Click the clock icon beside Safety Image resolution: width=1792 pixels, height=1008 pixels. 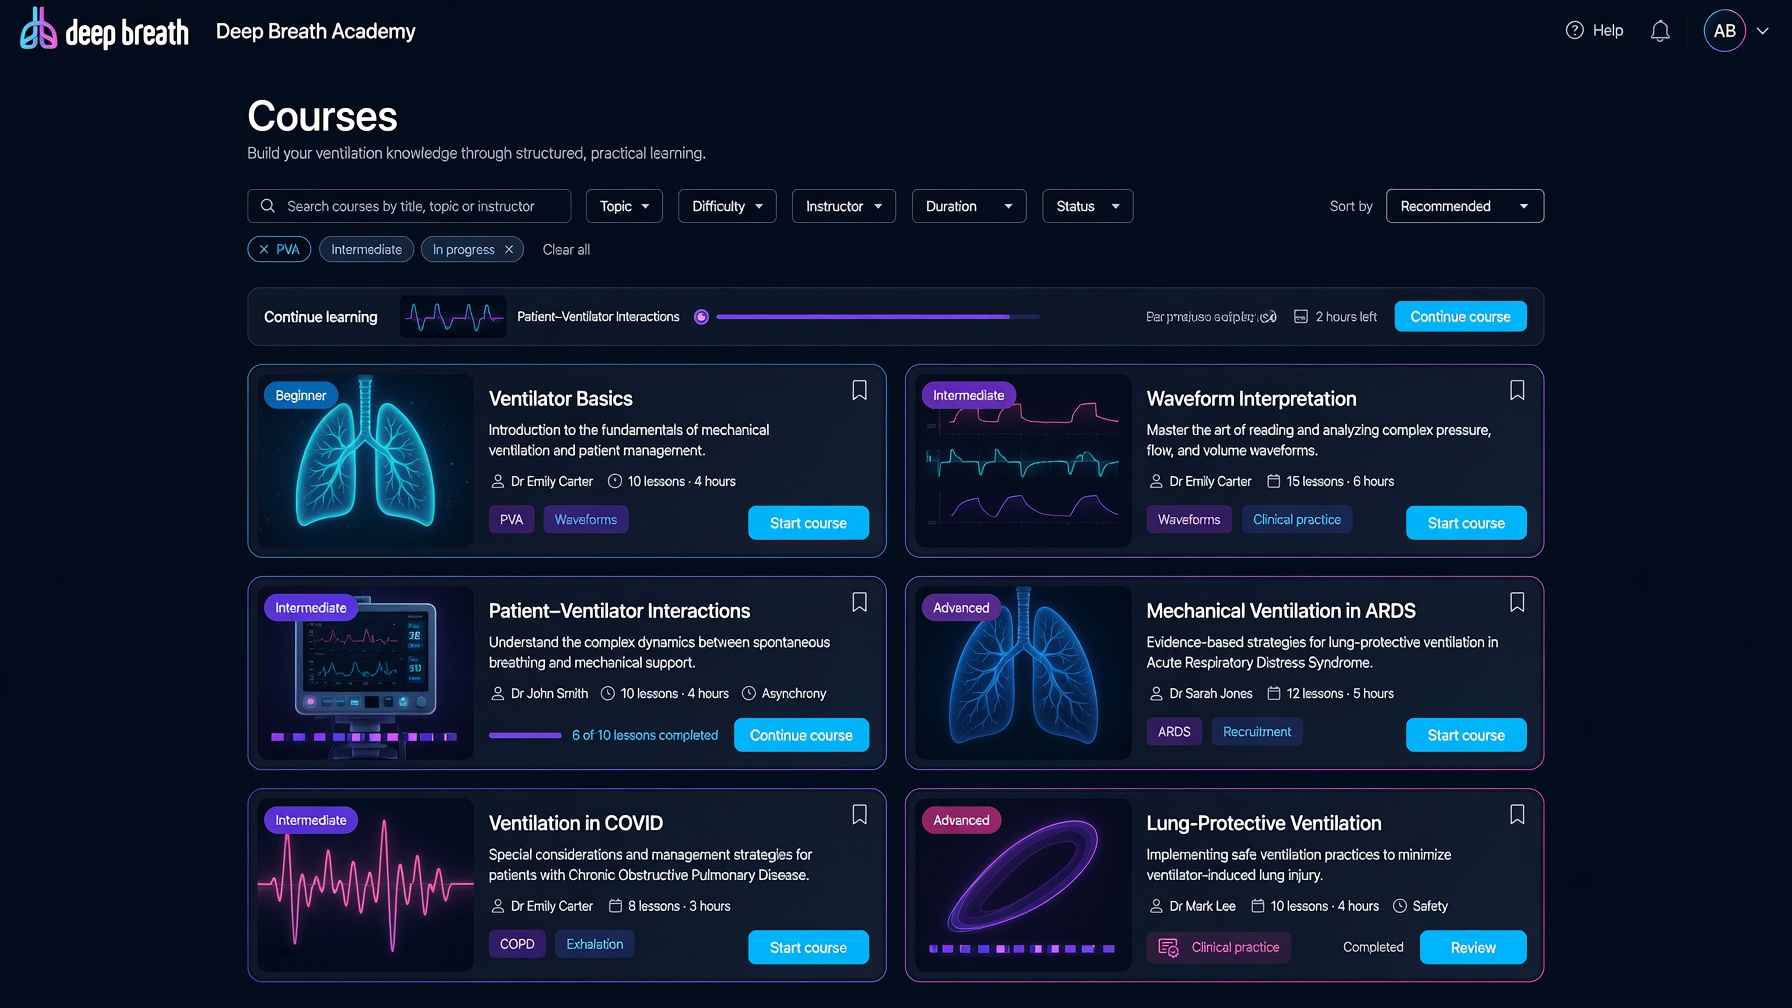pos(1400,906)
